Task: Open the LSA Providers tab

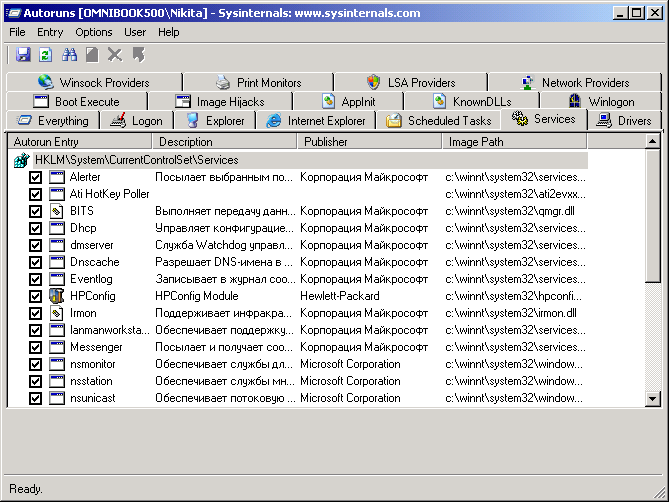Action: tap(411, 82)
